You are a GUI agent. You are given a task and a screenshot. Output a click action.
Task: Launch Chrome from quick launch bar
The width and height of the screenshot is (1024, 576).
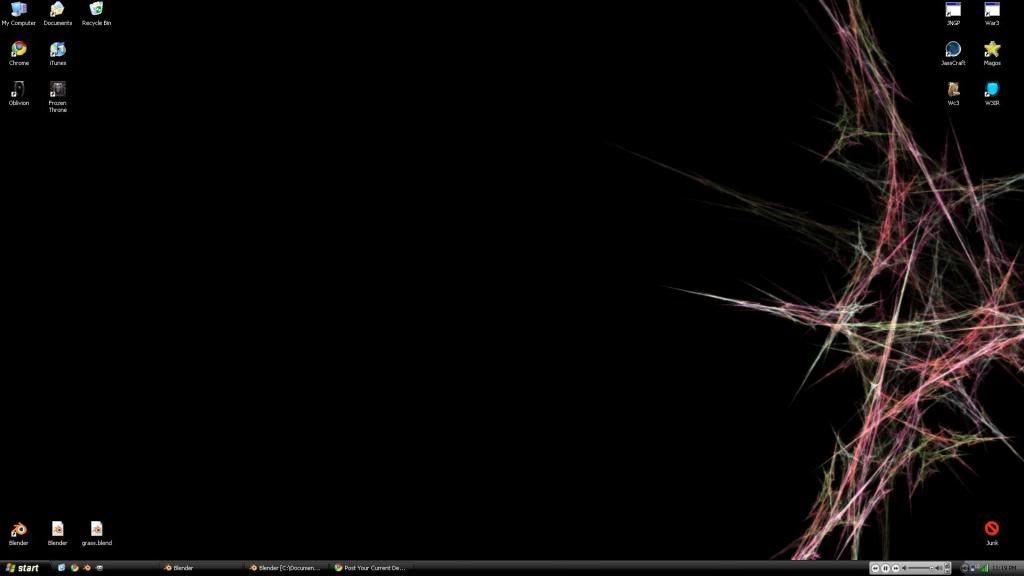pos(74,568)
